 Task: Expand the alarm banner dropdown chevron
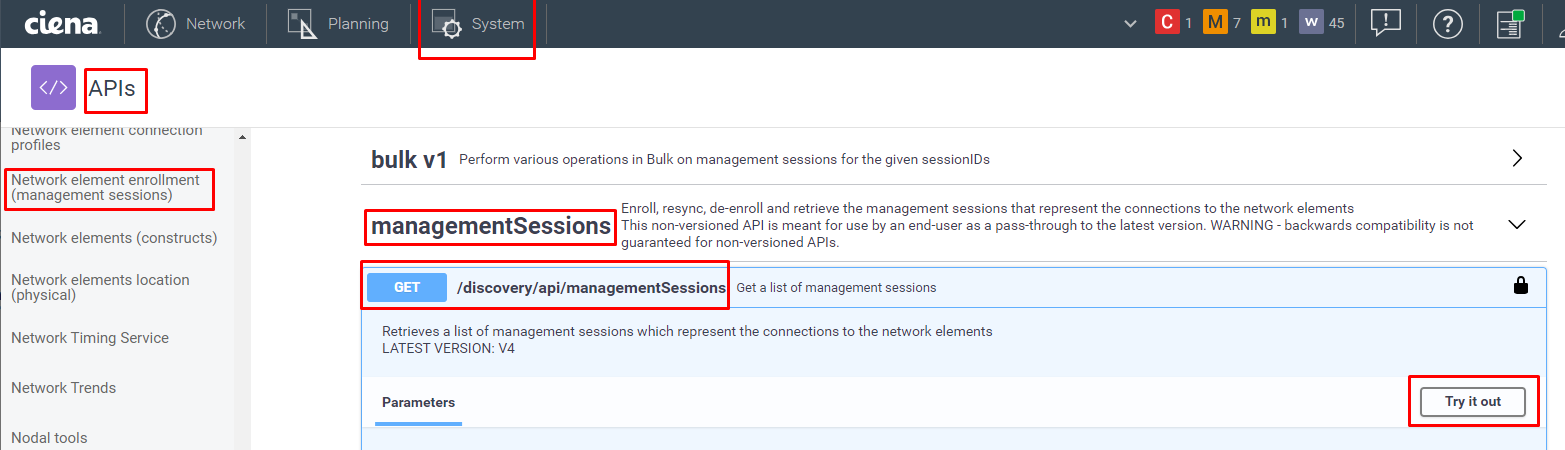1131,23
